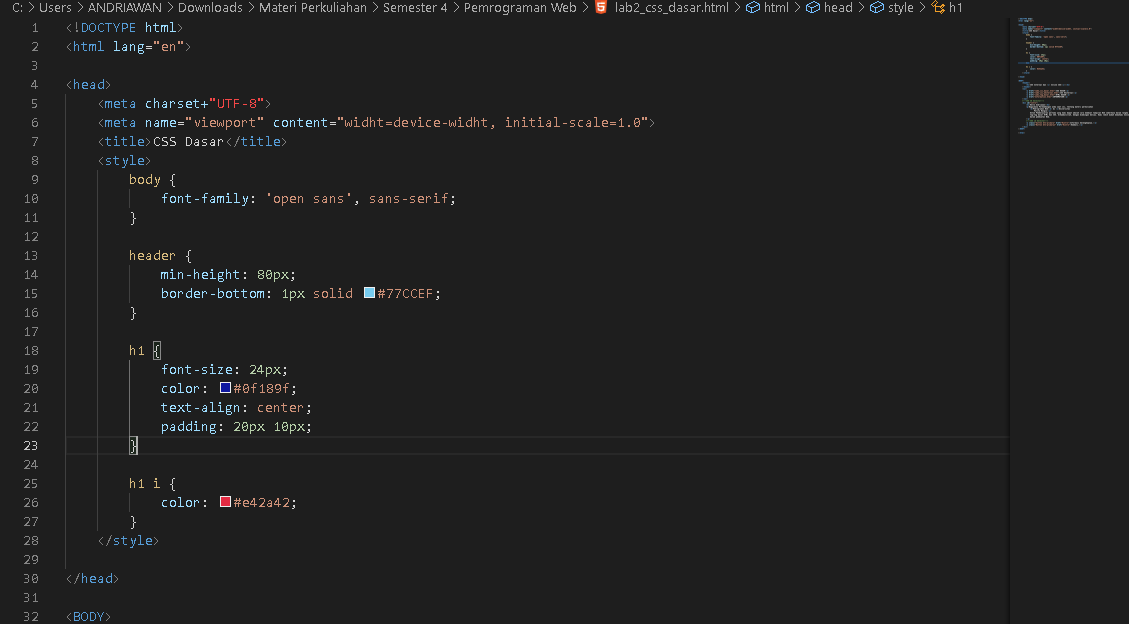Click the red color decorator beside #e42a42

[224, 502]
